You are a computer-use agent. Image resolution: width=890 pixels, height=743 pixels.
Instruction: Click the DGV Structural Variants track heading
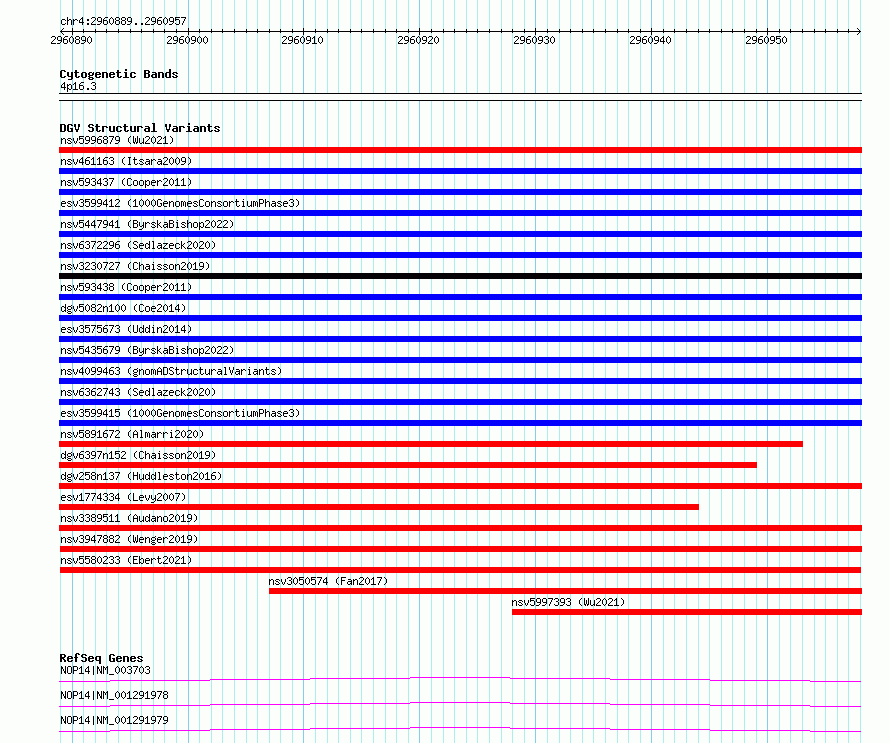click(140, 128)
